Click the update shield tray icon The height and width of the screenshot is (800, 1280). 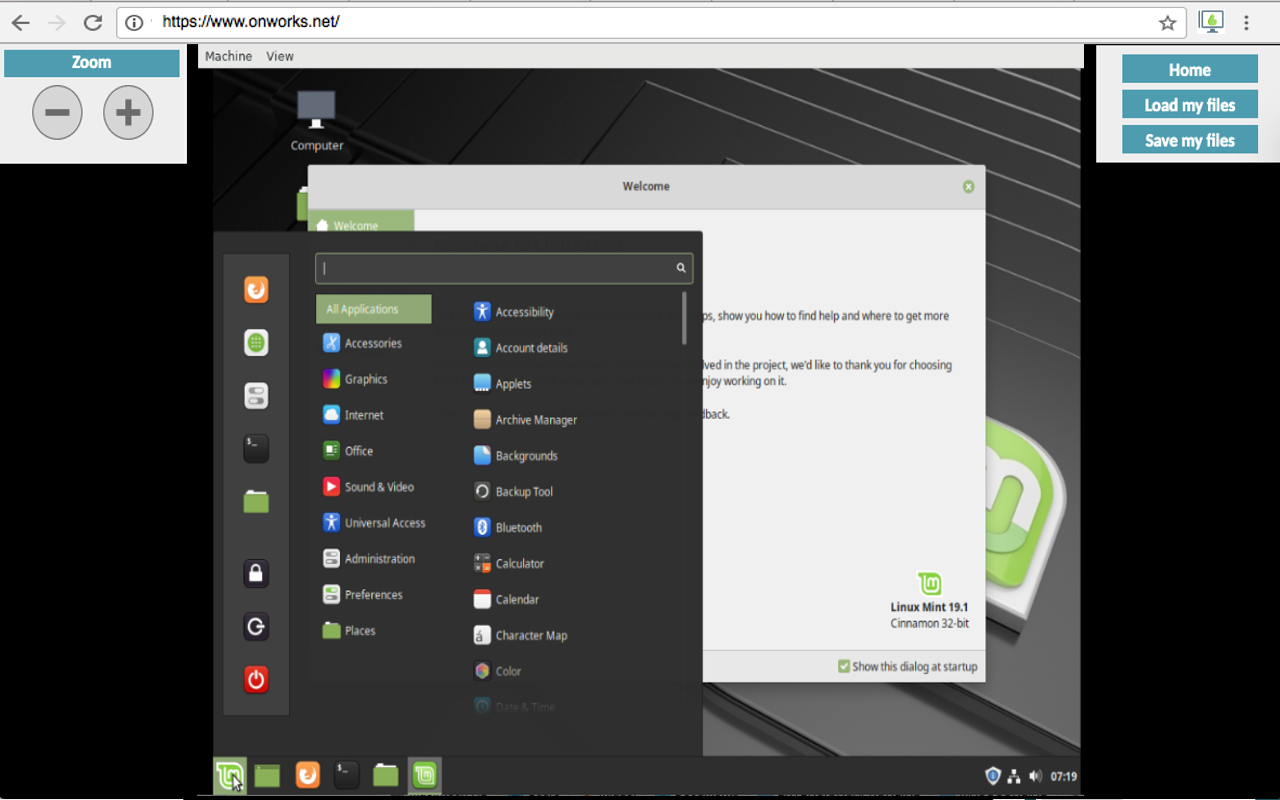993,776
